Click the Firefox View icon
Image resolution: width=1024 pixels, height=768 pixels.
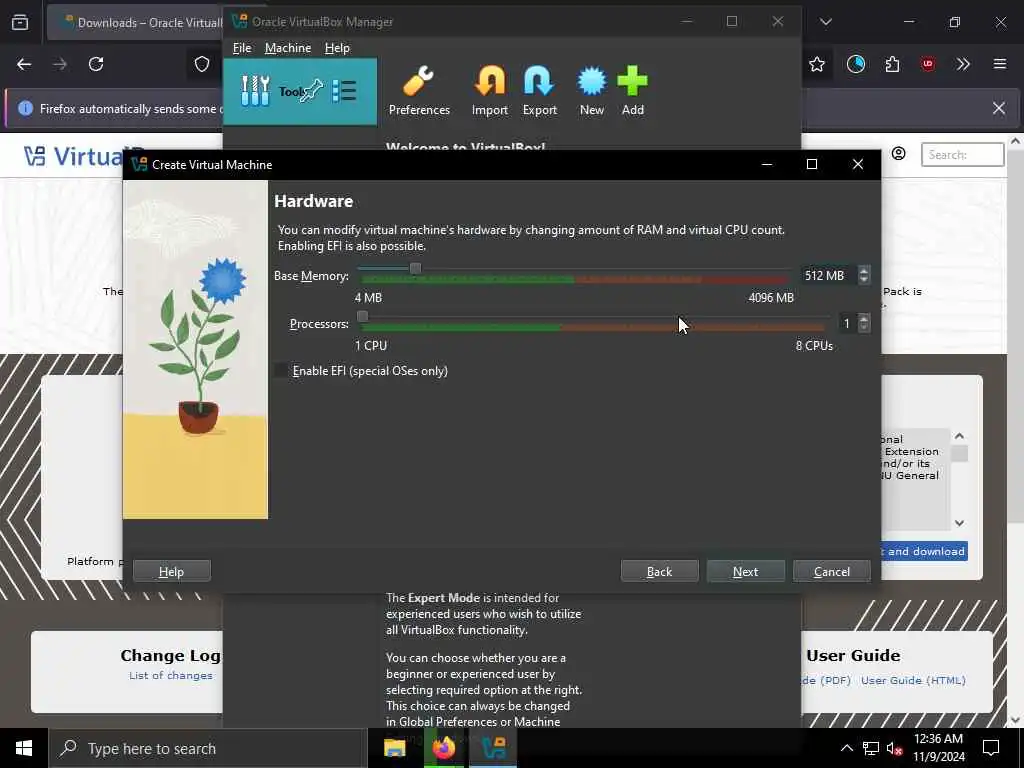20,22
